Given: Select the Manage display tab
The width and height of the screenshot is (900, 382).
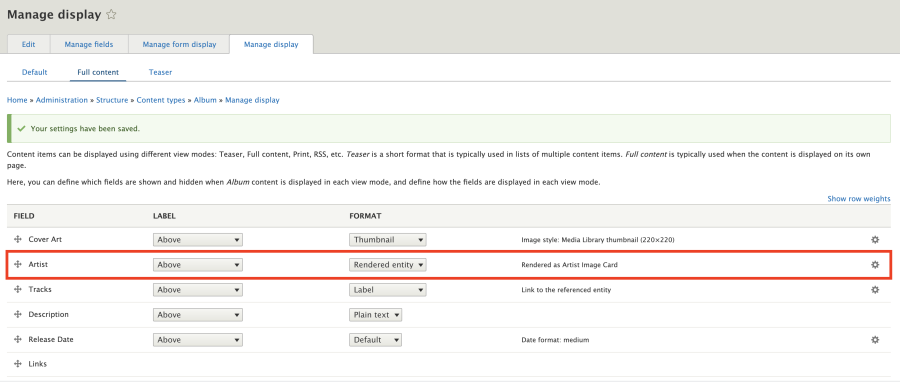Looking at the screenshot, I should pyautogui.click(x=271, y=44).
